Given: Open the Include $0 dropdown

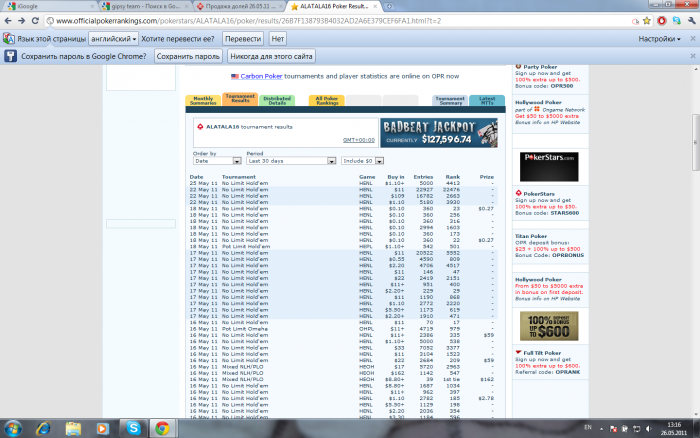Looking at the screenshot, I should (x=362, y=161).
